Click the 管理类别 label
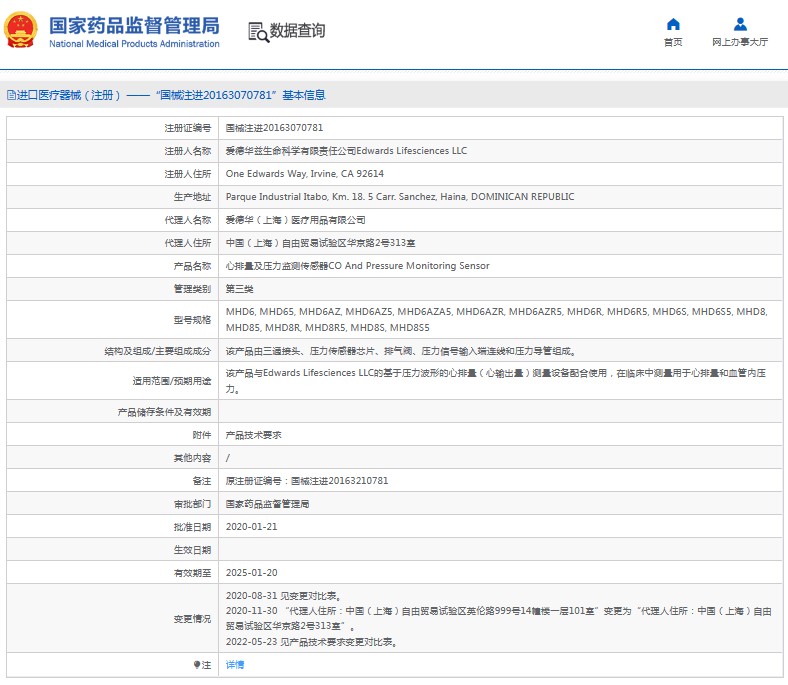This screenshot has width=788, height=685. [x=192, y=289]
